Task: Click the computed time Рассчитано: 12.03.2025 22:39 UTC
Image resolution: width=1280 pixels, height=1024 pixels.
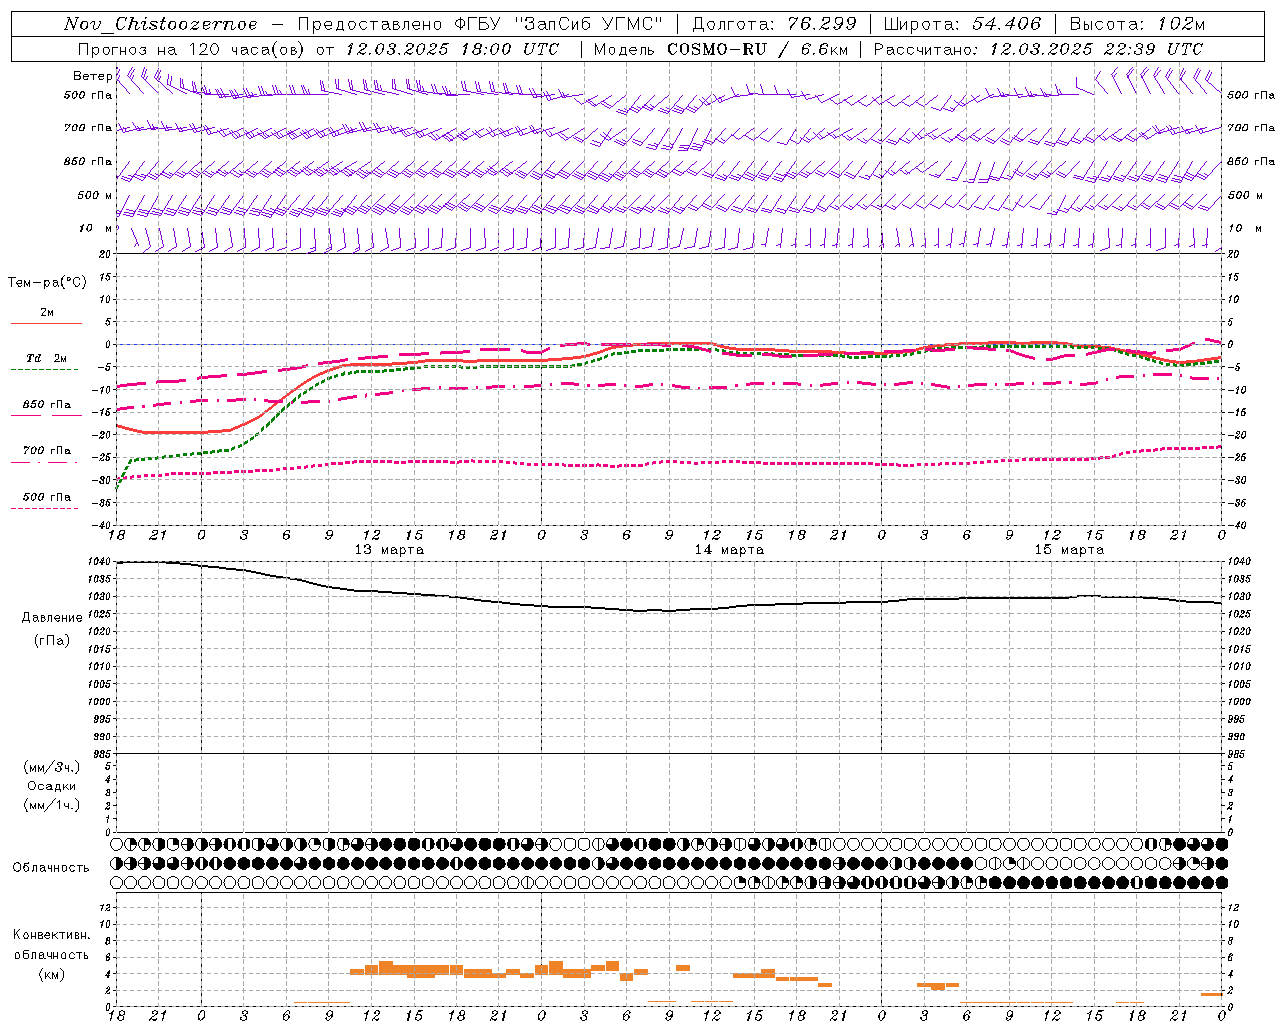Action: (1038, 49)
